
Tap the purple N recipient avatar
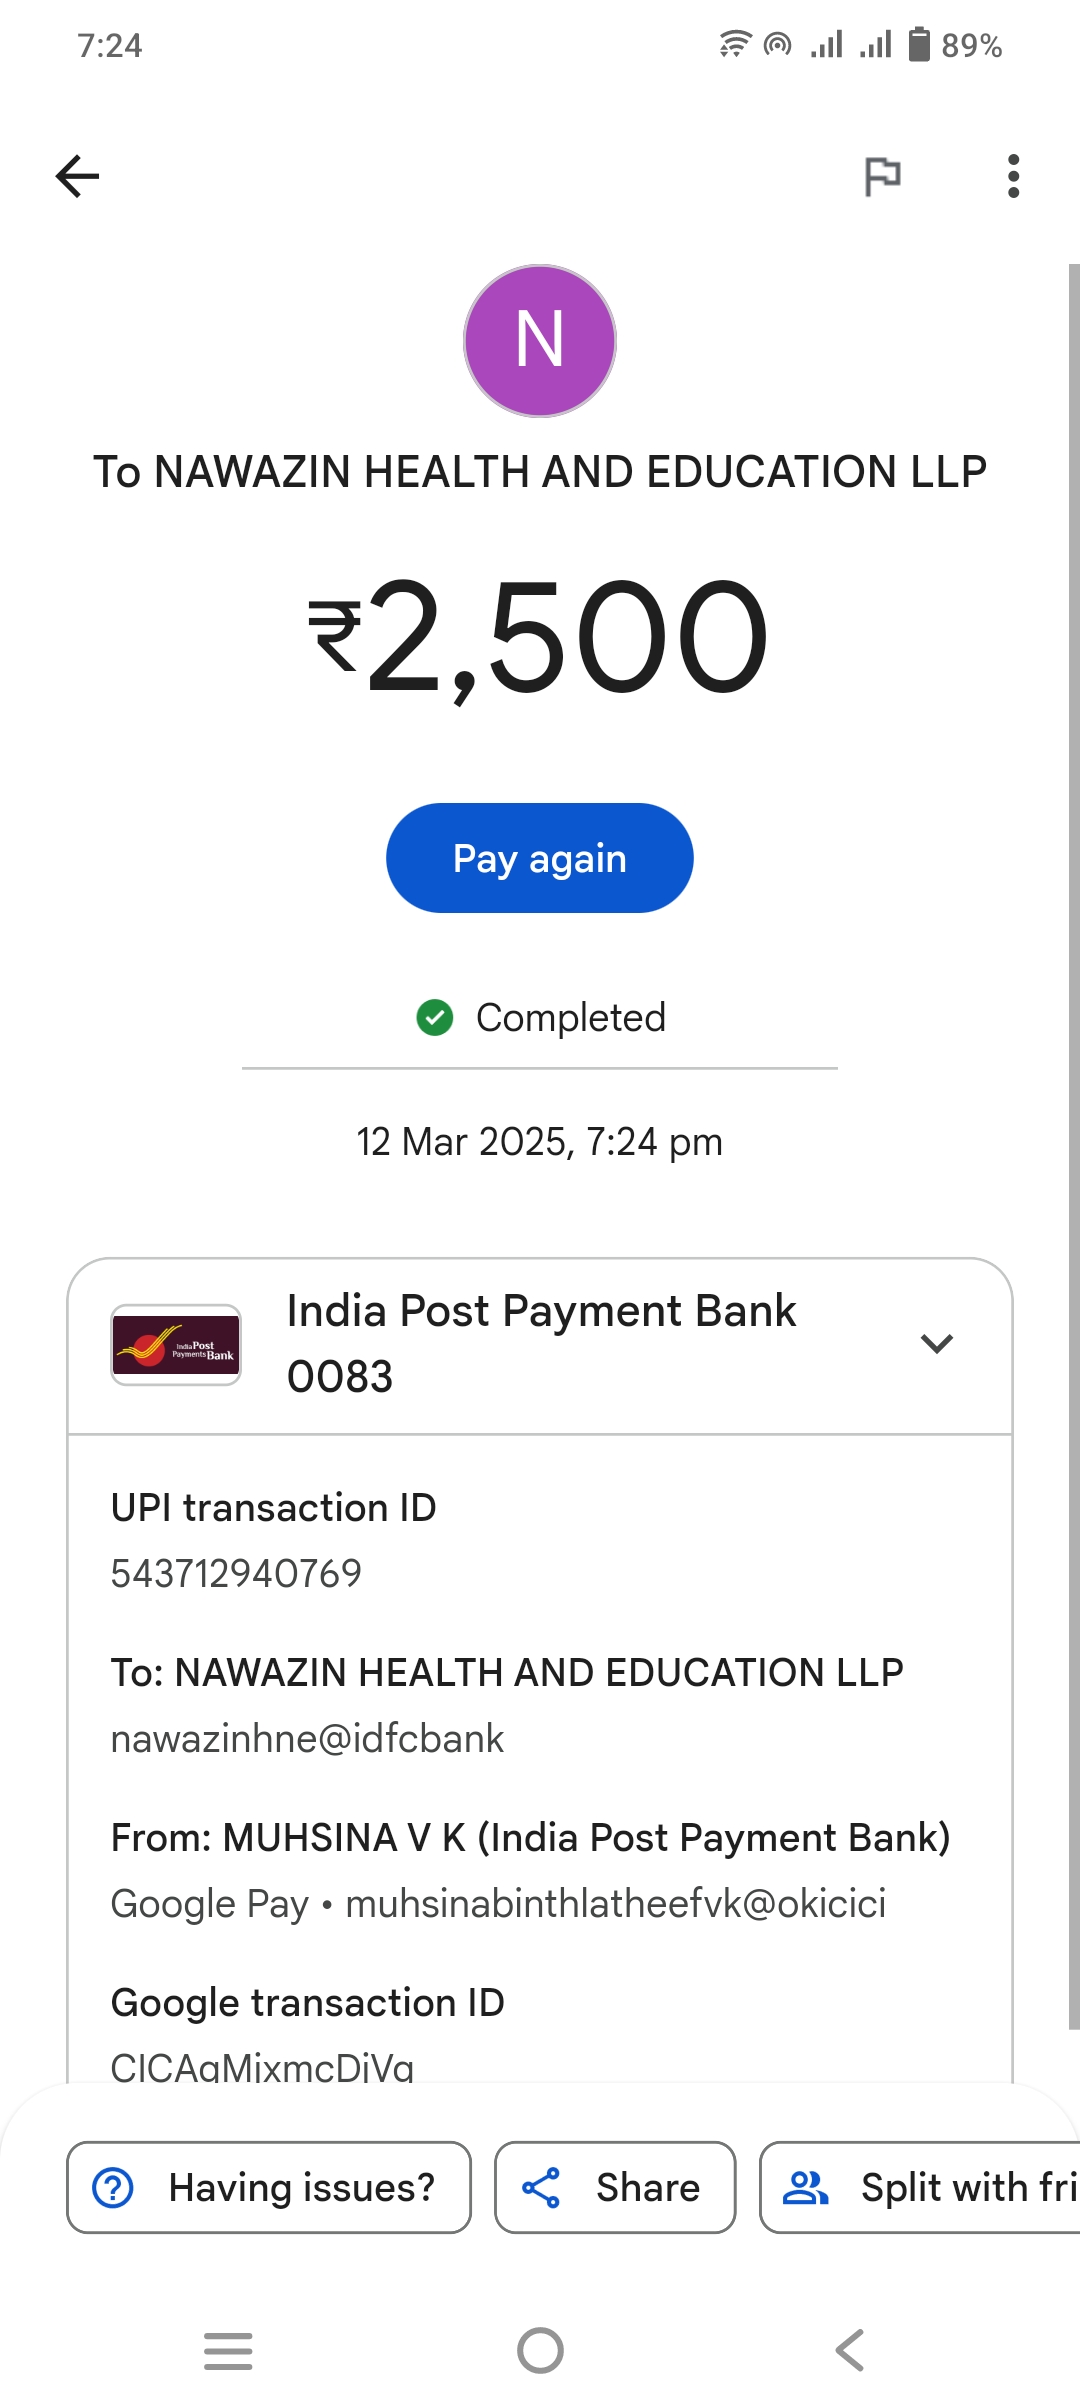[540, 341]
